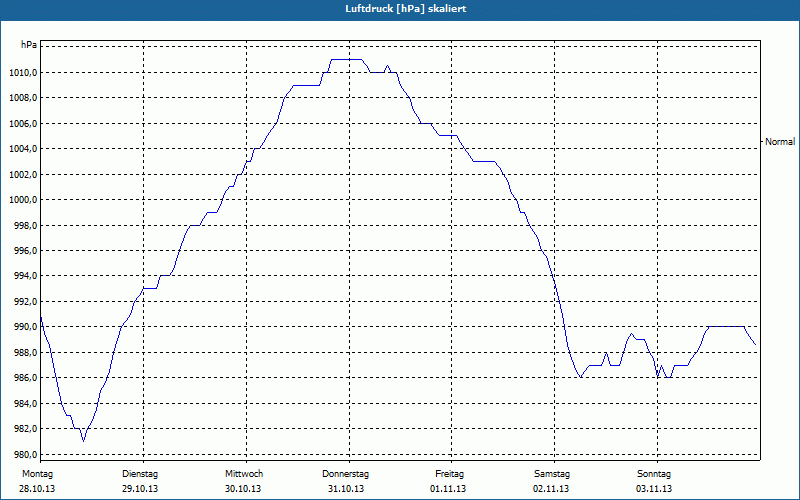This screenshot has height=500, width=800.
Task: Click the 'Donnerstag' day label
Action: [345, 474]
